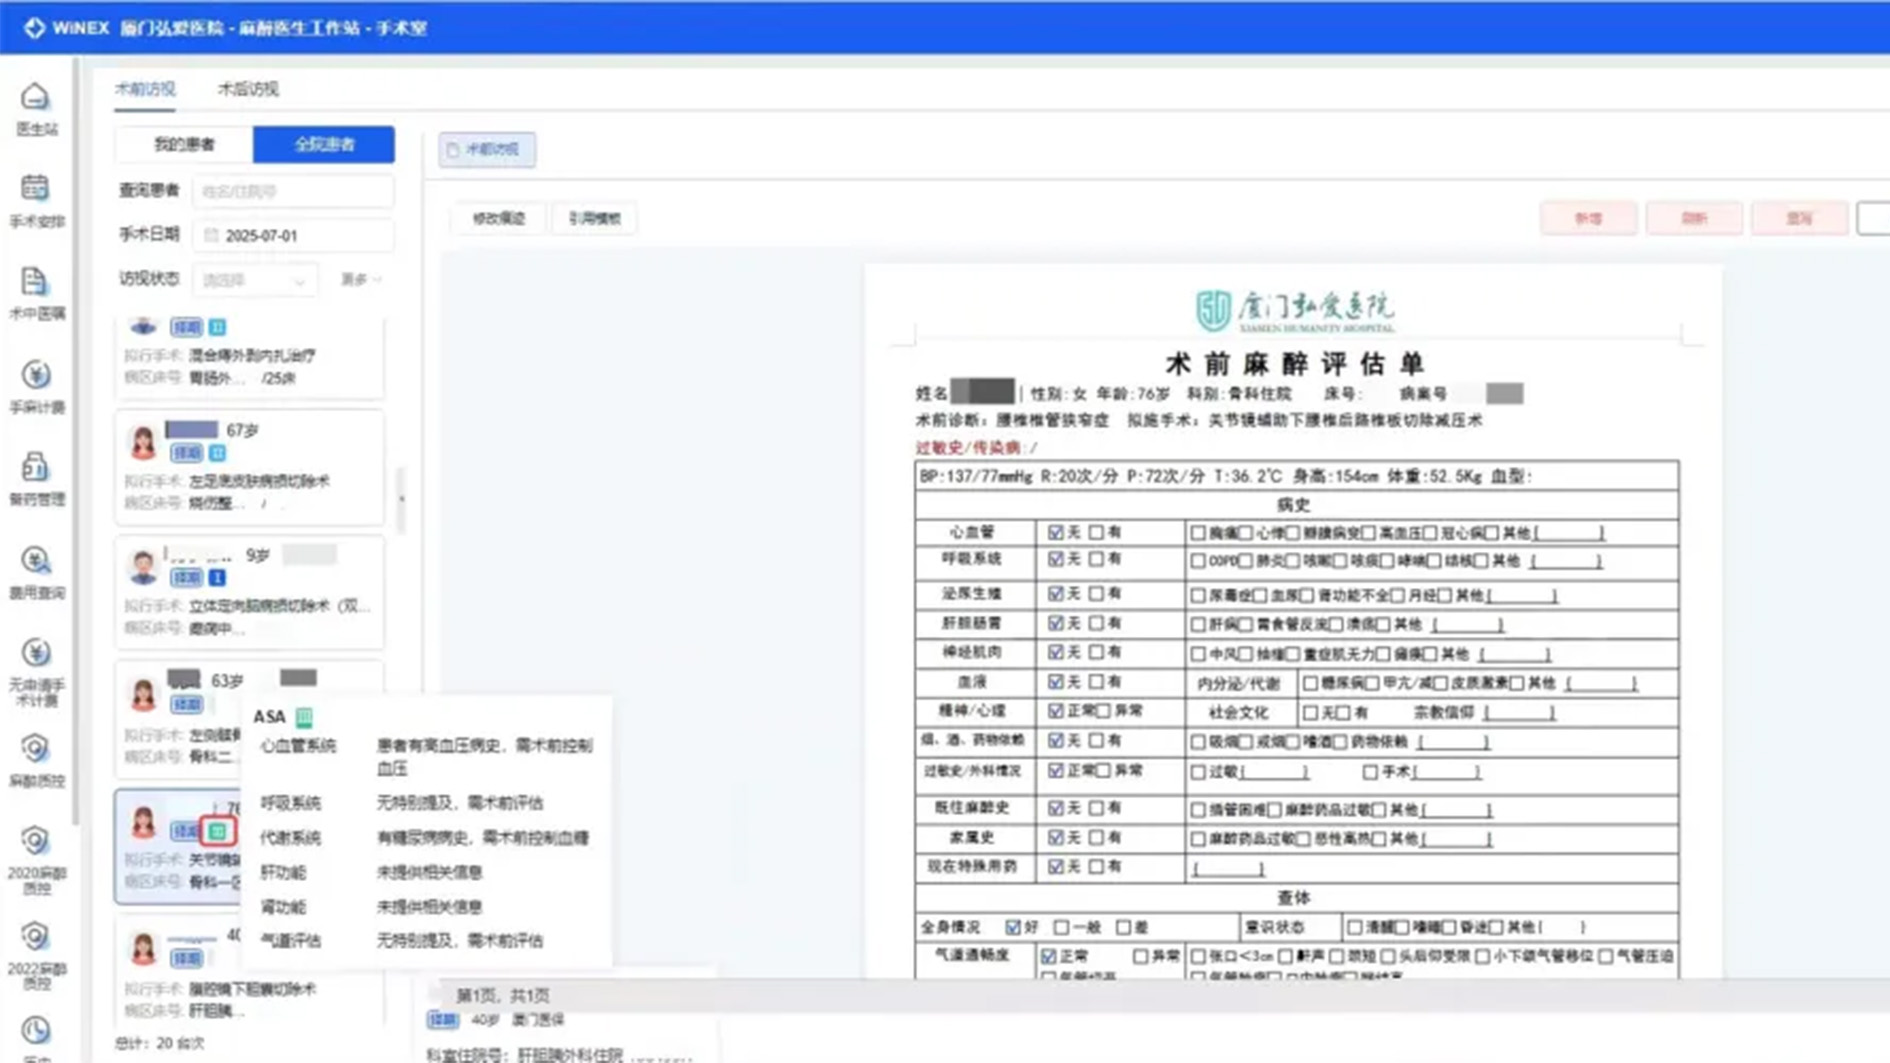
Task: Expand the 更多 filter options
Action: [360, 280]
